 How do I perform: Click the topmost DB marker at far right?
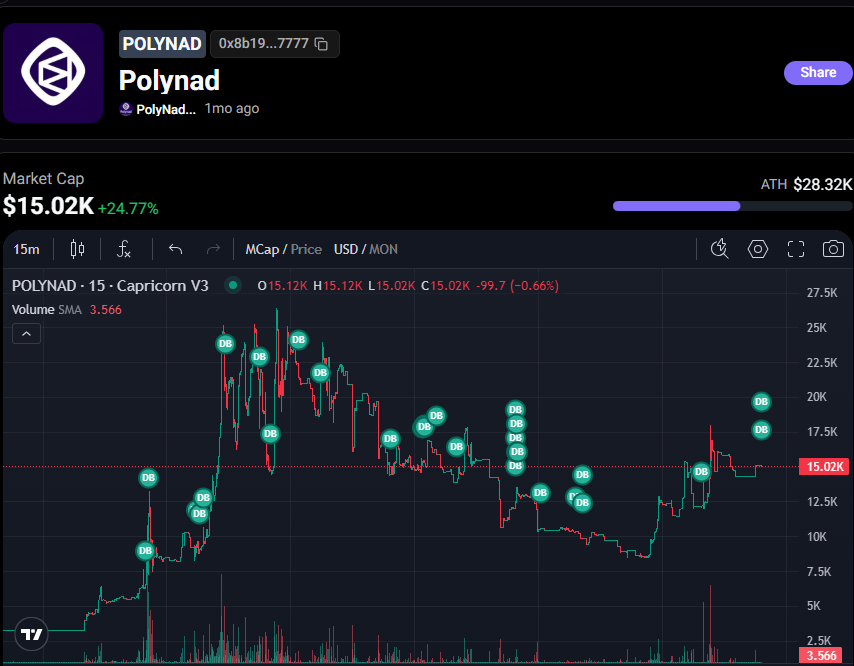[x=761, y=402]
